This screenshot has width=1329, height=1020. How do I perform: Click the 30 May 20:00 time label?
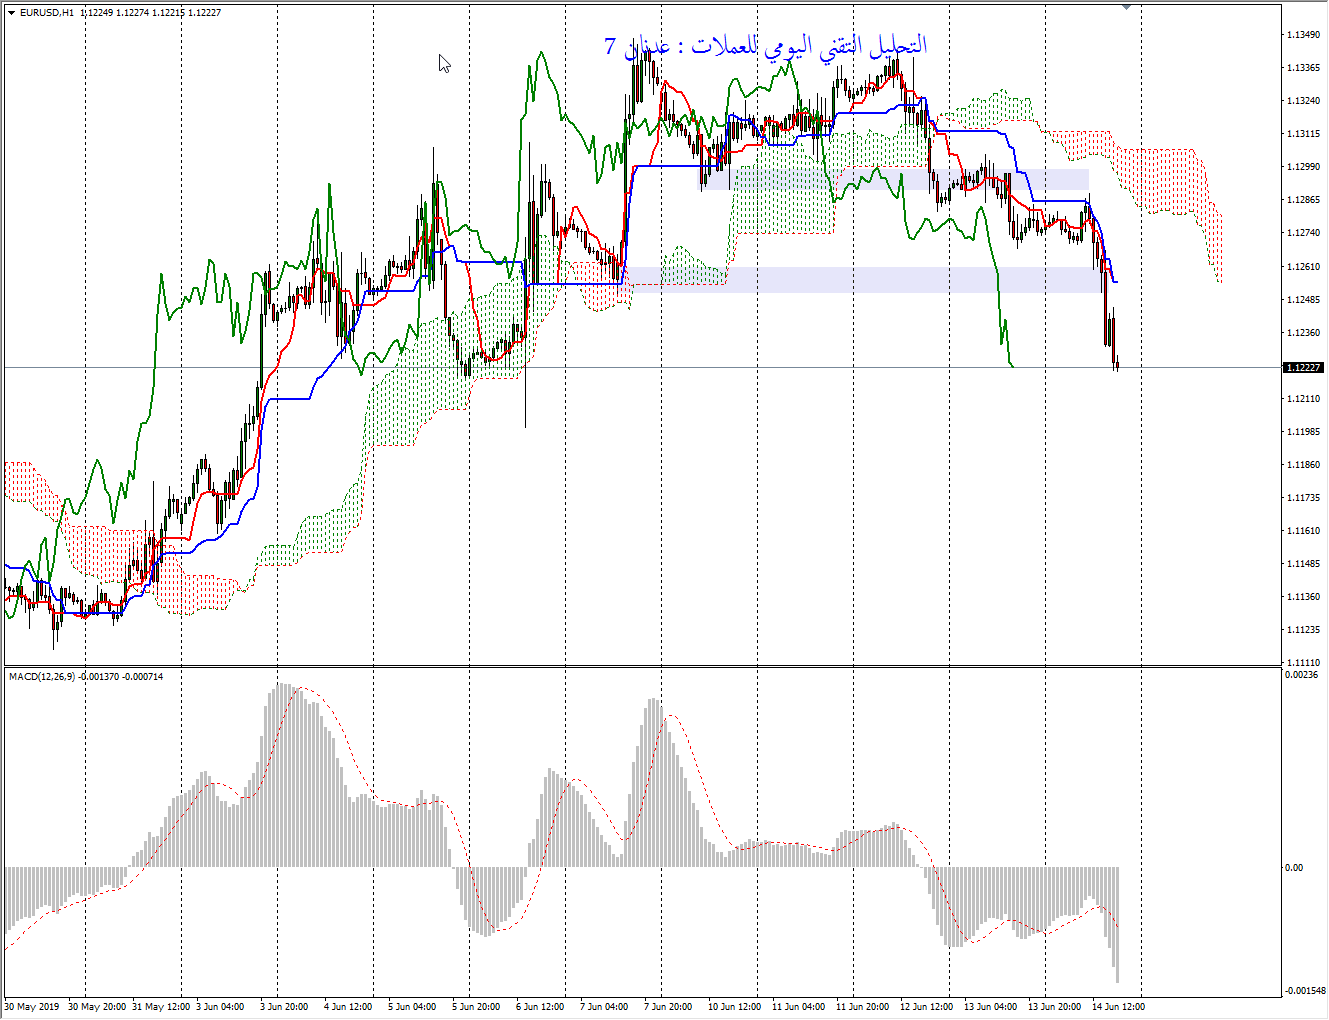pos(97,1007)
